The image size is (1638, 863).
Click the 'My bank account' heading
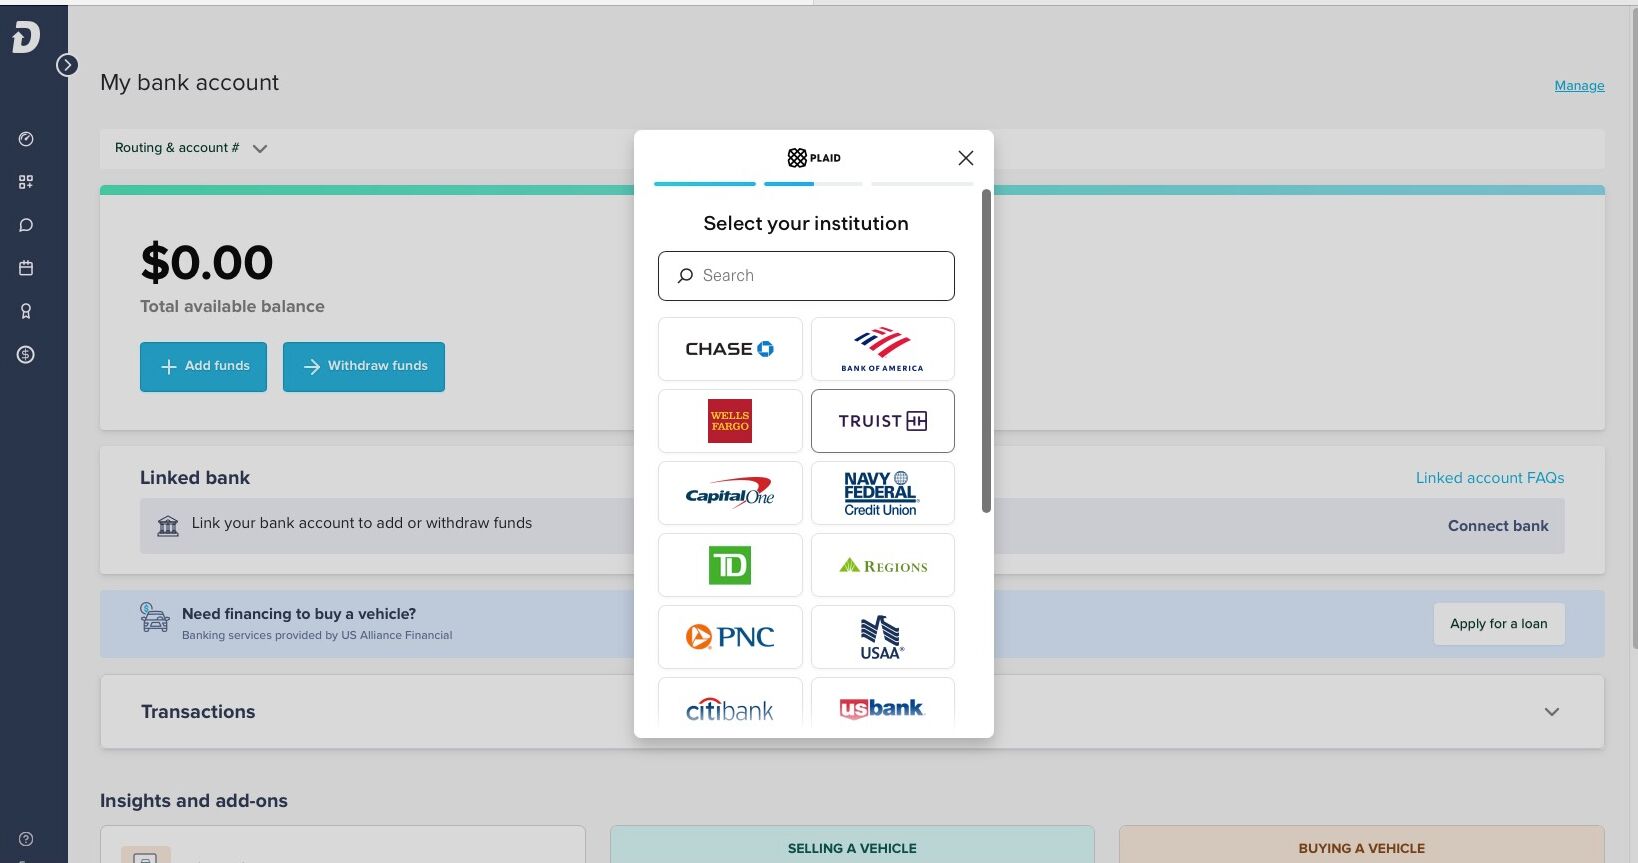pyautogui.click(x=190, y=83)
